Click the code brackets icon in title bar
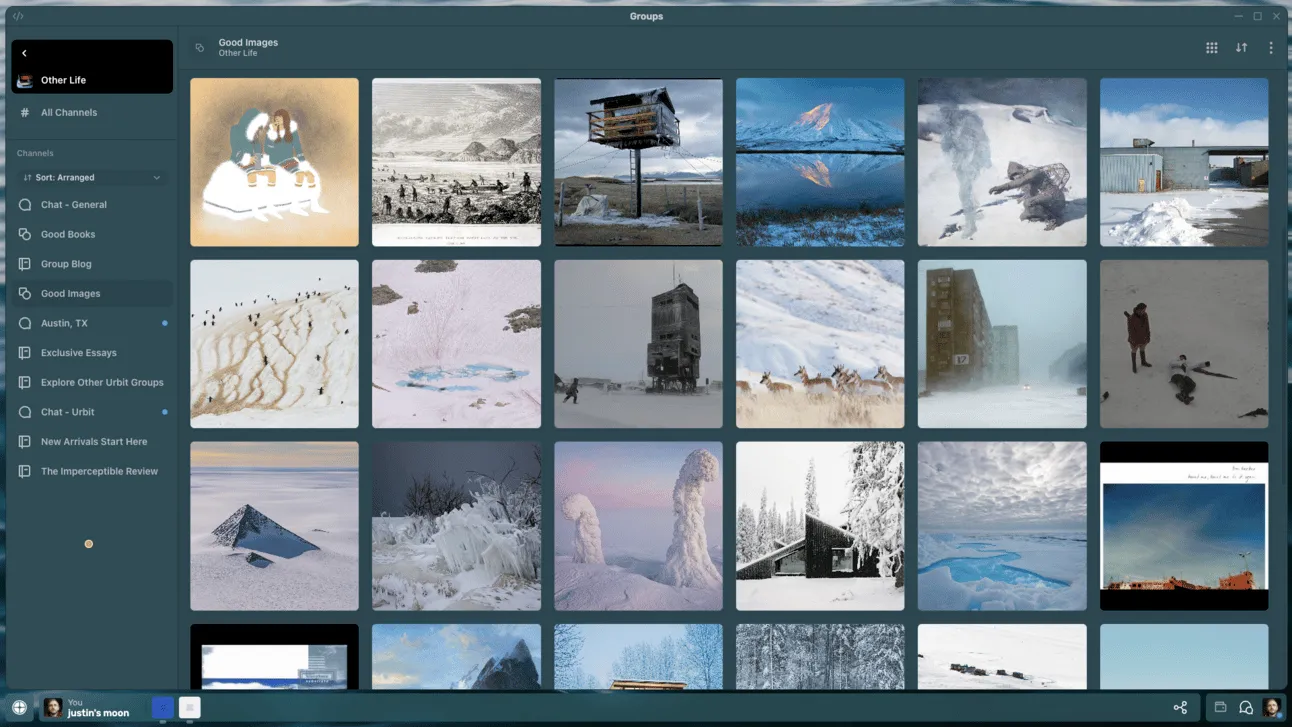 (x=19, y=16)
